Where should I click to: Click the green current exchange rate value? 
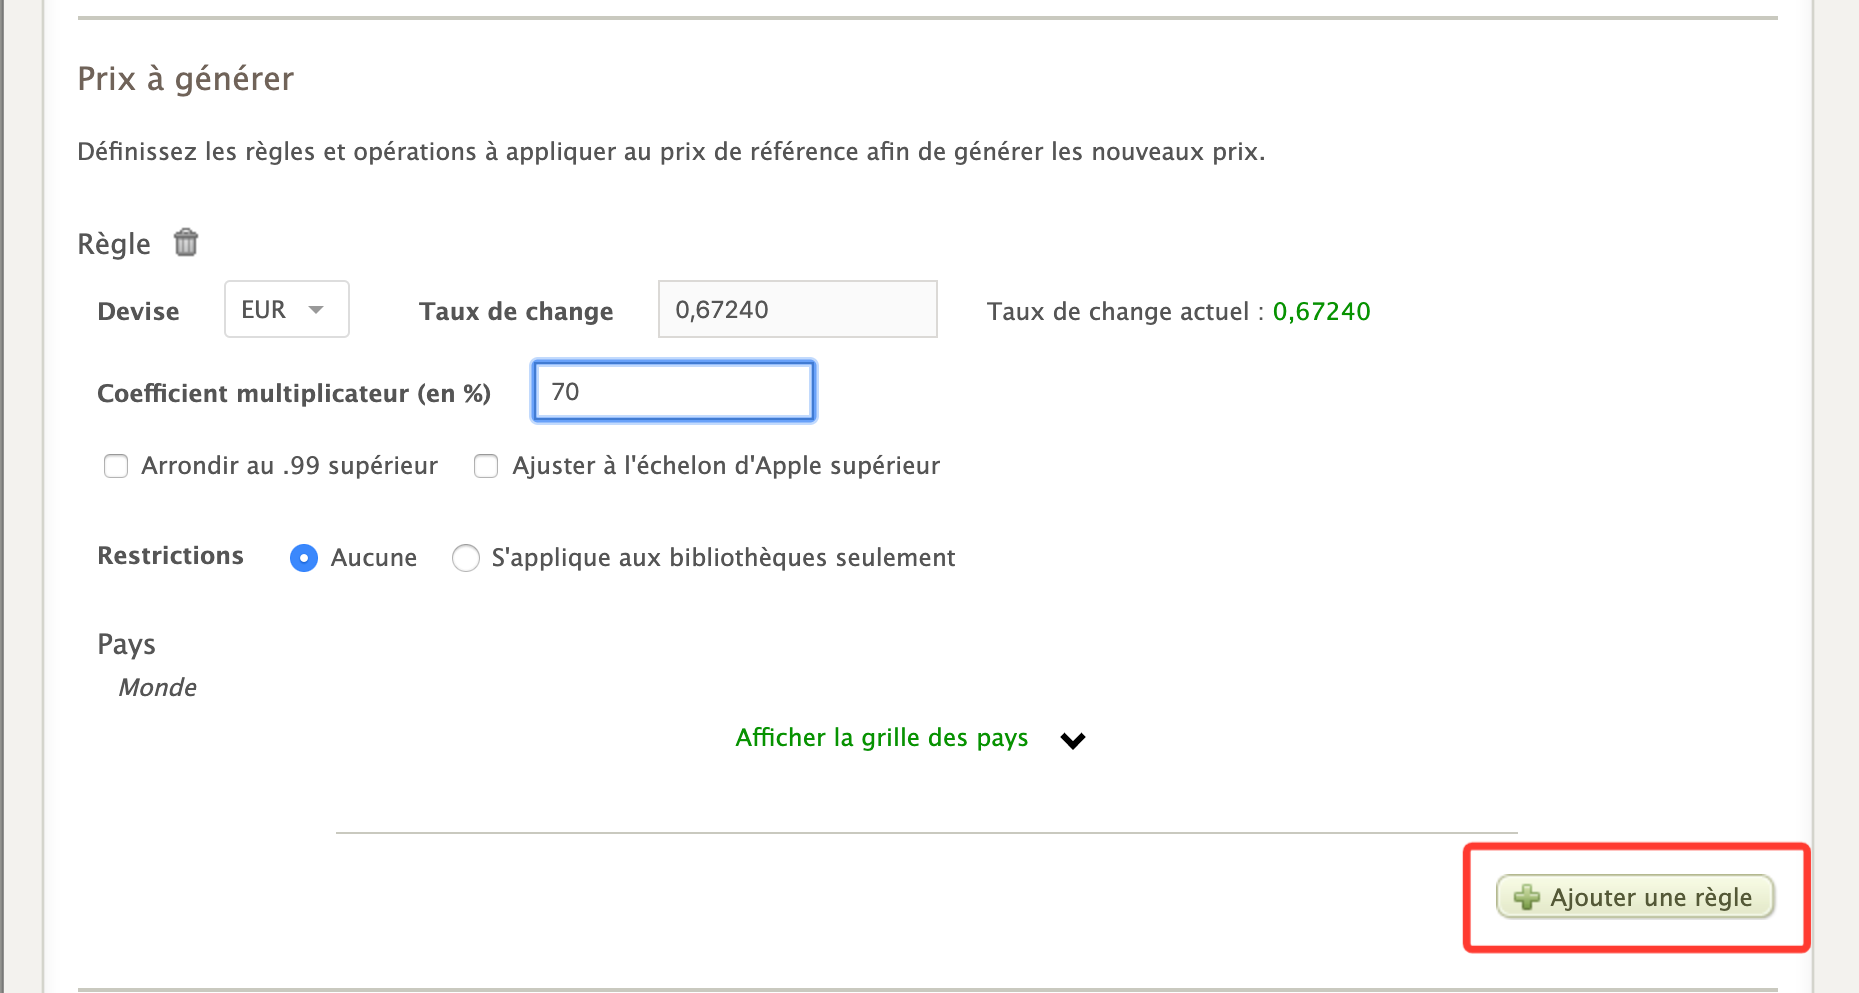pos(1321,312)
